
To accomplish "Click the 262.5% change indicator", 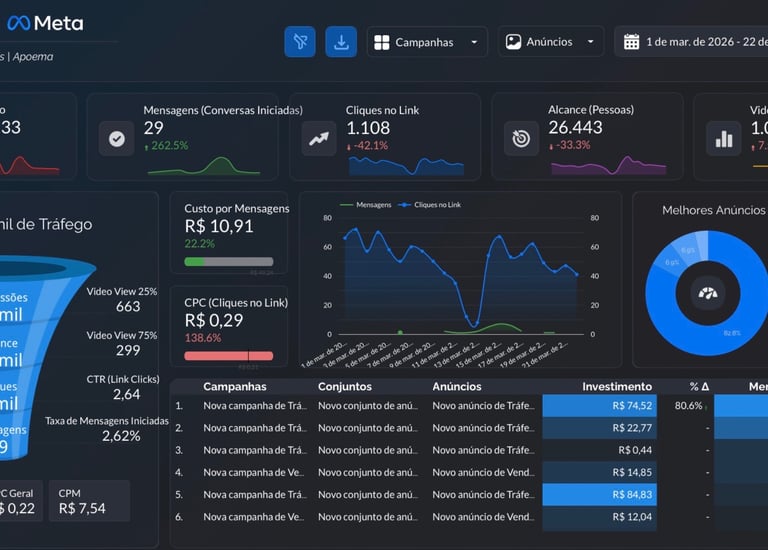I will coord(166,145).
